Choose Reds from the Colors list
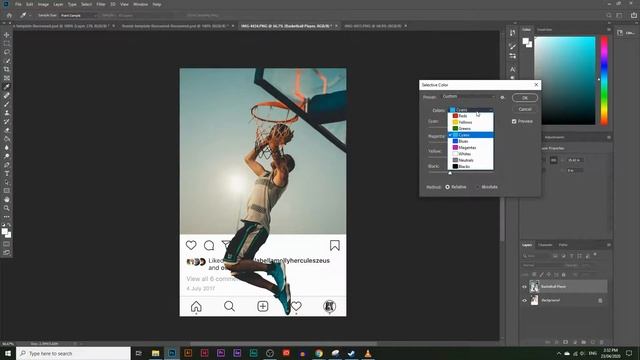The height and width of the screenshot is (360, 640). click(471, 116)
